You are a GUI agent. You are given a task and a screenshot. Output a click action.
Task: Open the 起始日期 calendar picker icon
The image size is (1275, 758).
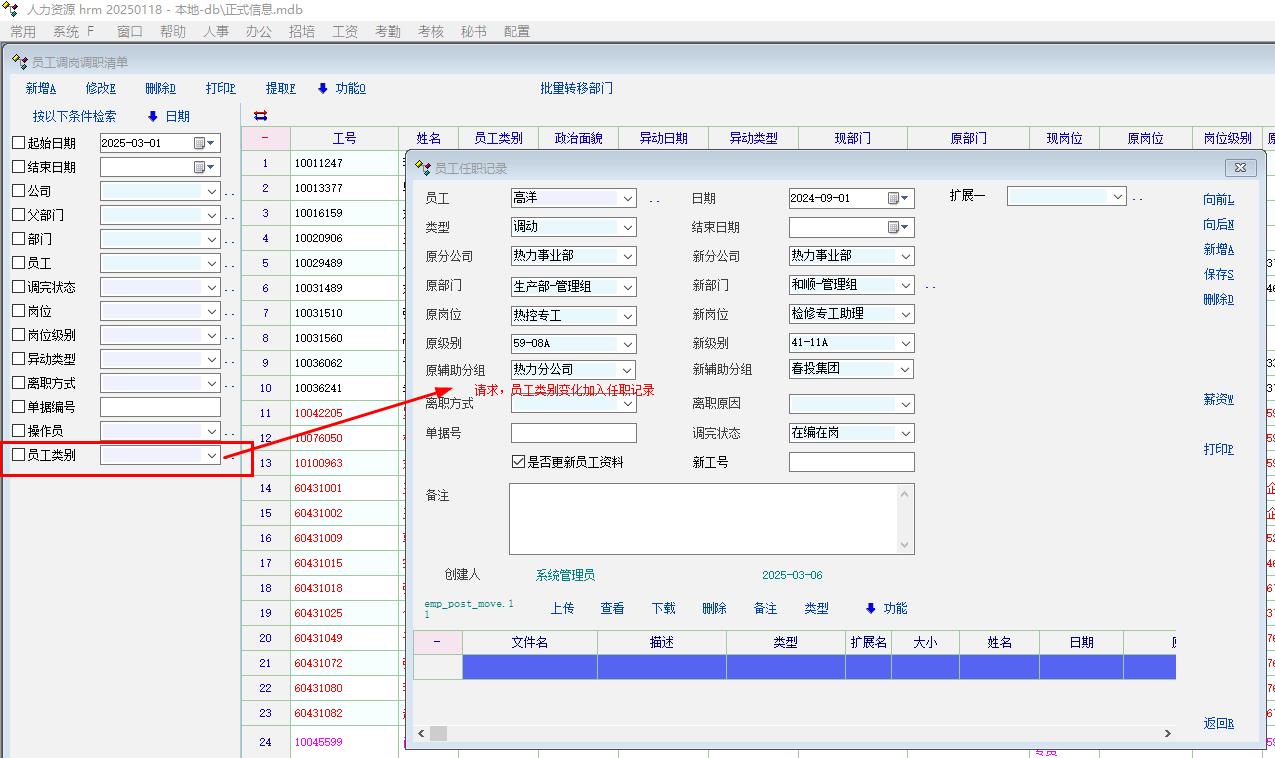200,143
